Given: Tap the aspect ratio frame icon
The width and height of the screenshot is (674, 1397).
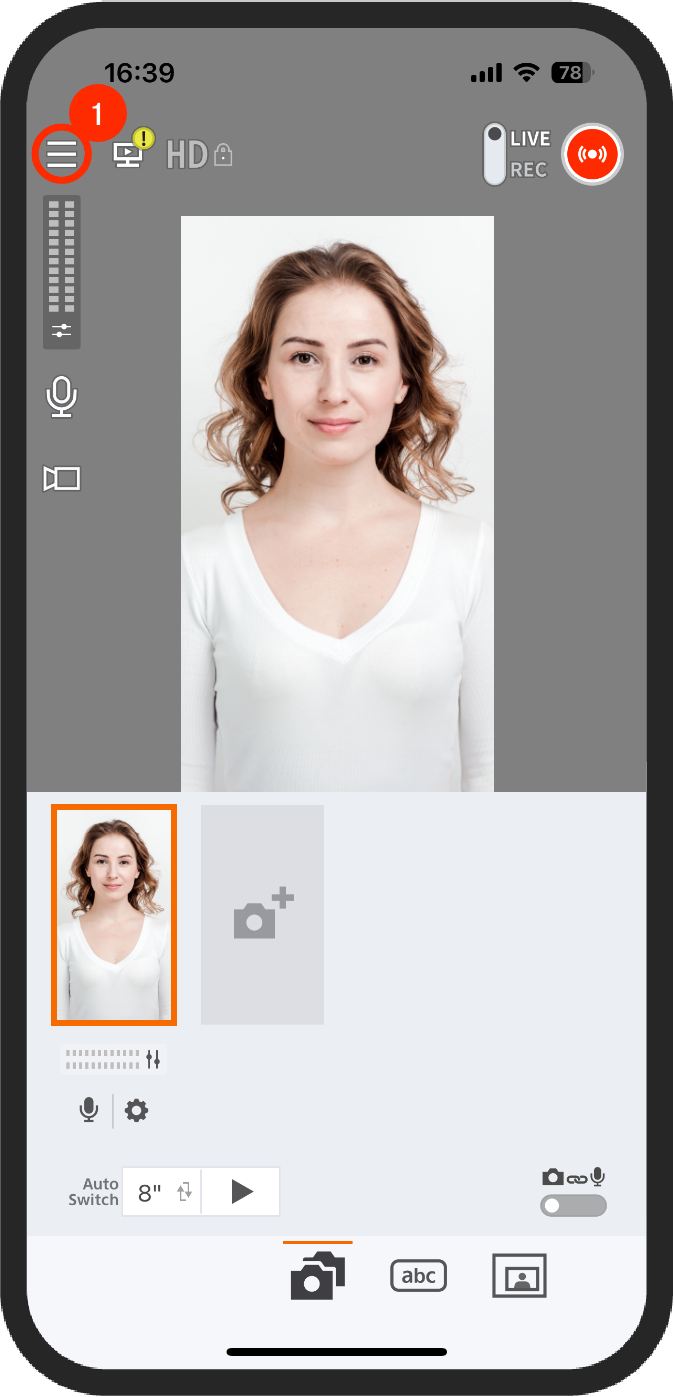Looking at the screenshot, I should (x=62, y=479).
